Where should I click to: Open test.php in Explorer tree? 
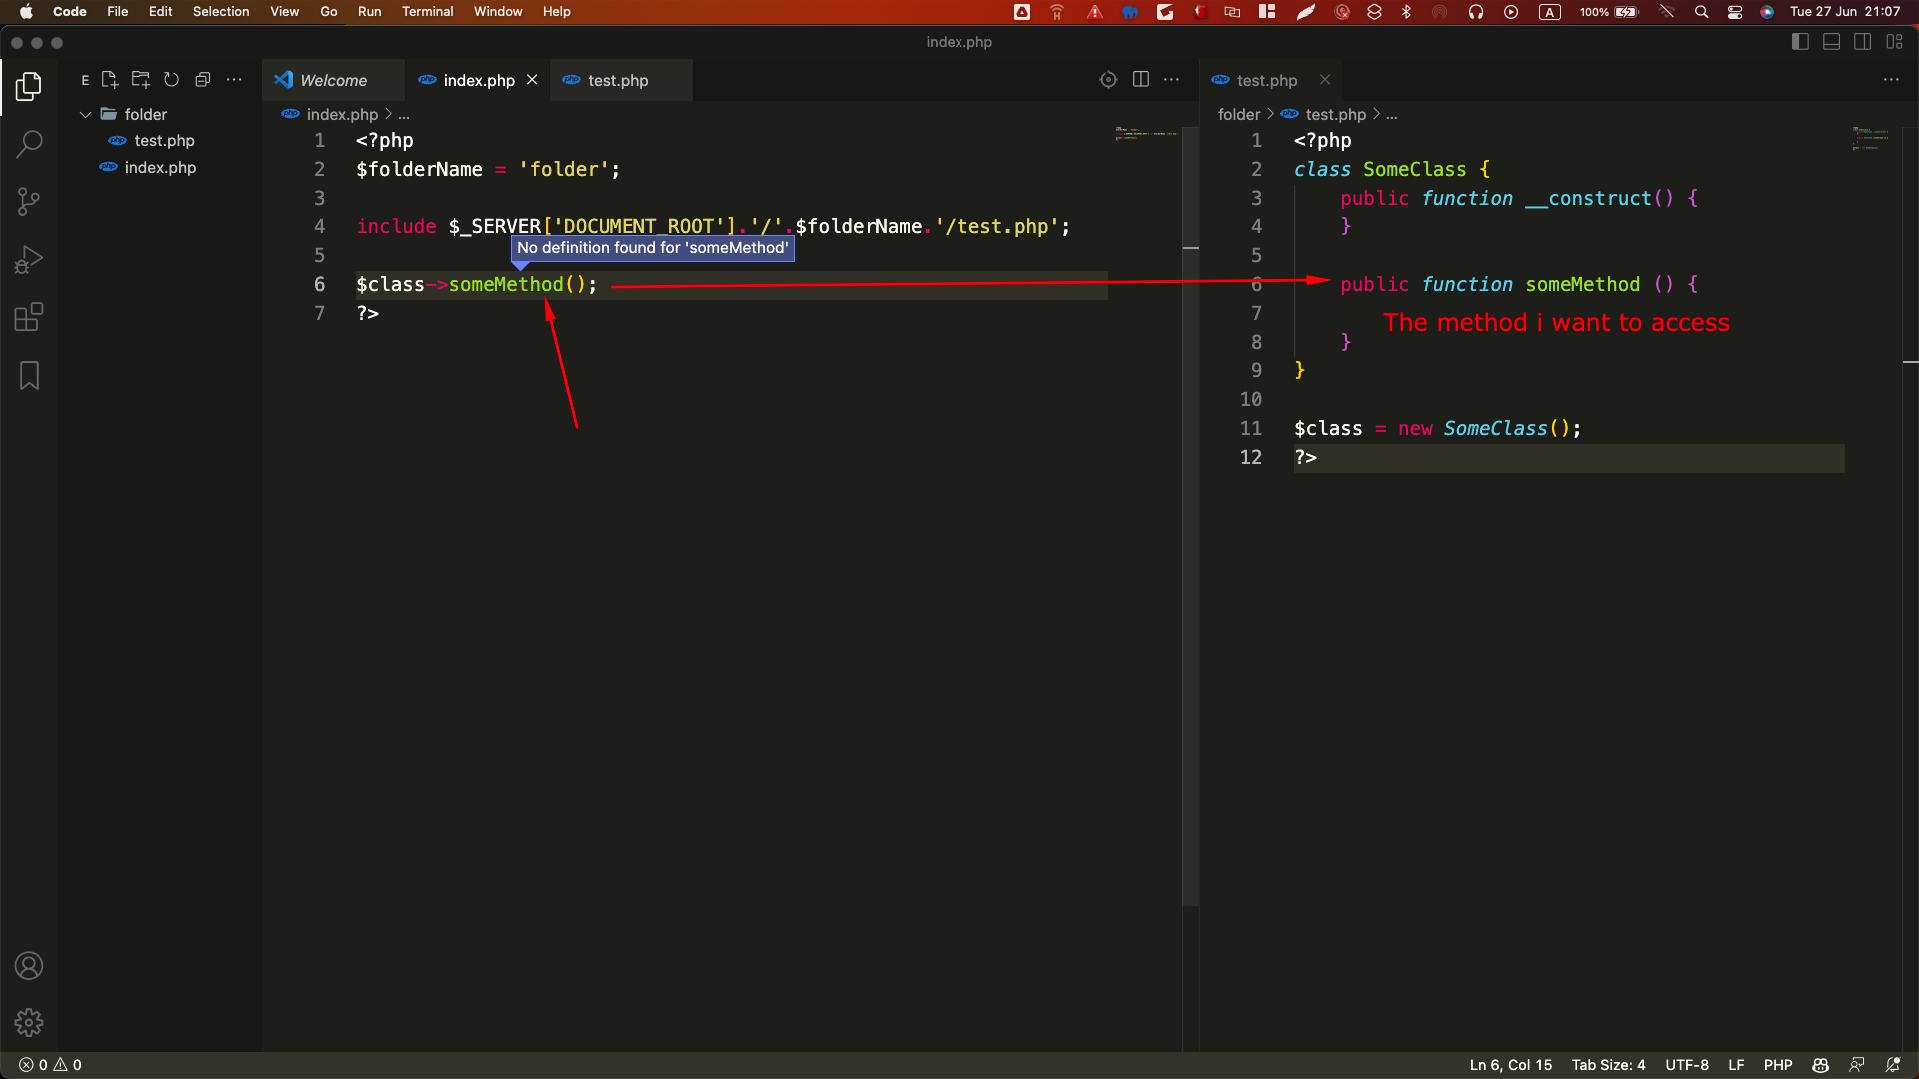coord(164,141)
